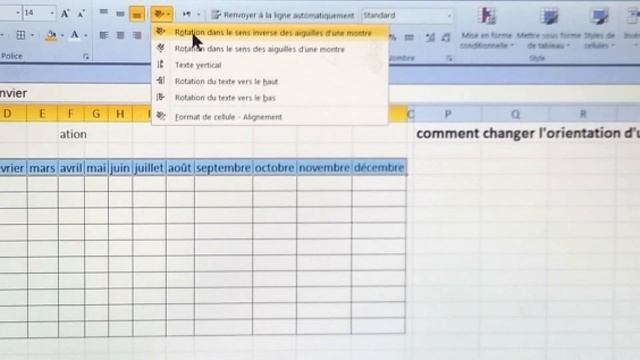The width and height of the screenshot is (640, 360).
Task: Click the thousands separator style icon
Action: coord(409,38)
